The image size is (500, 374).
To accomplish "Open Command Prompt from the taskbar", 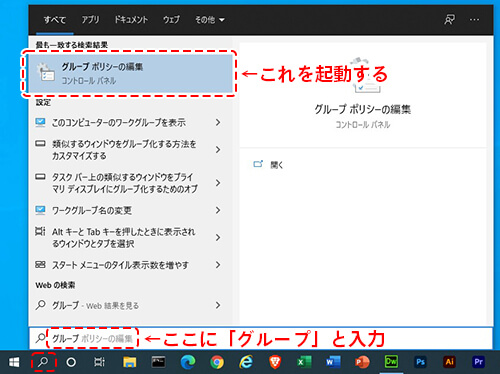I will pos(158,362).
